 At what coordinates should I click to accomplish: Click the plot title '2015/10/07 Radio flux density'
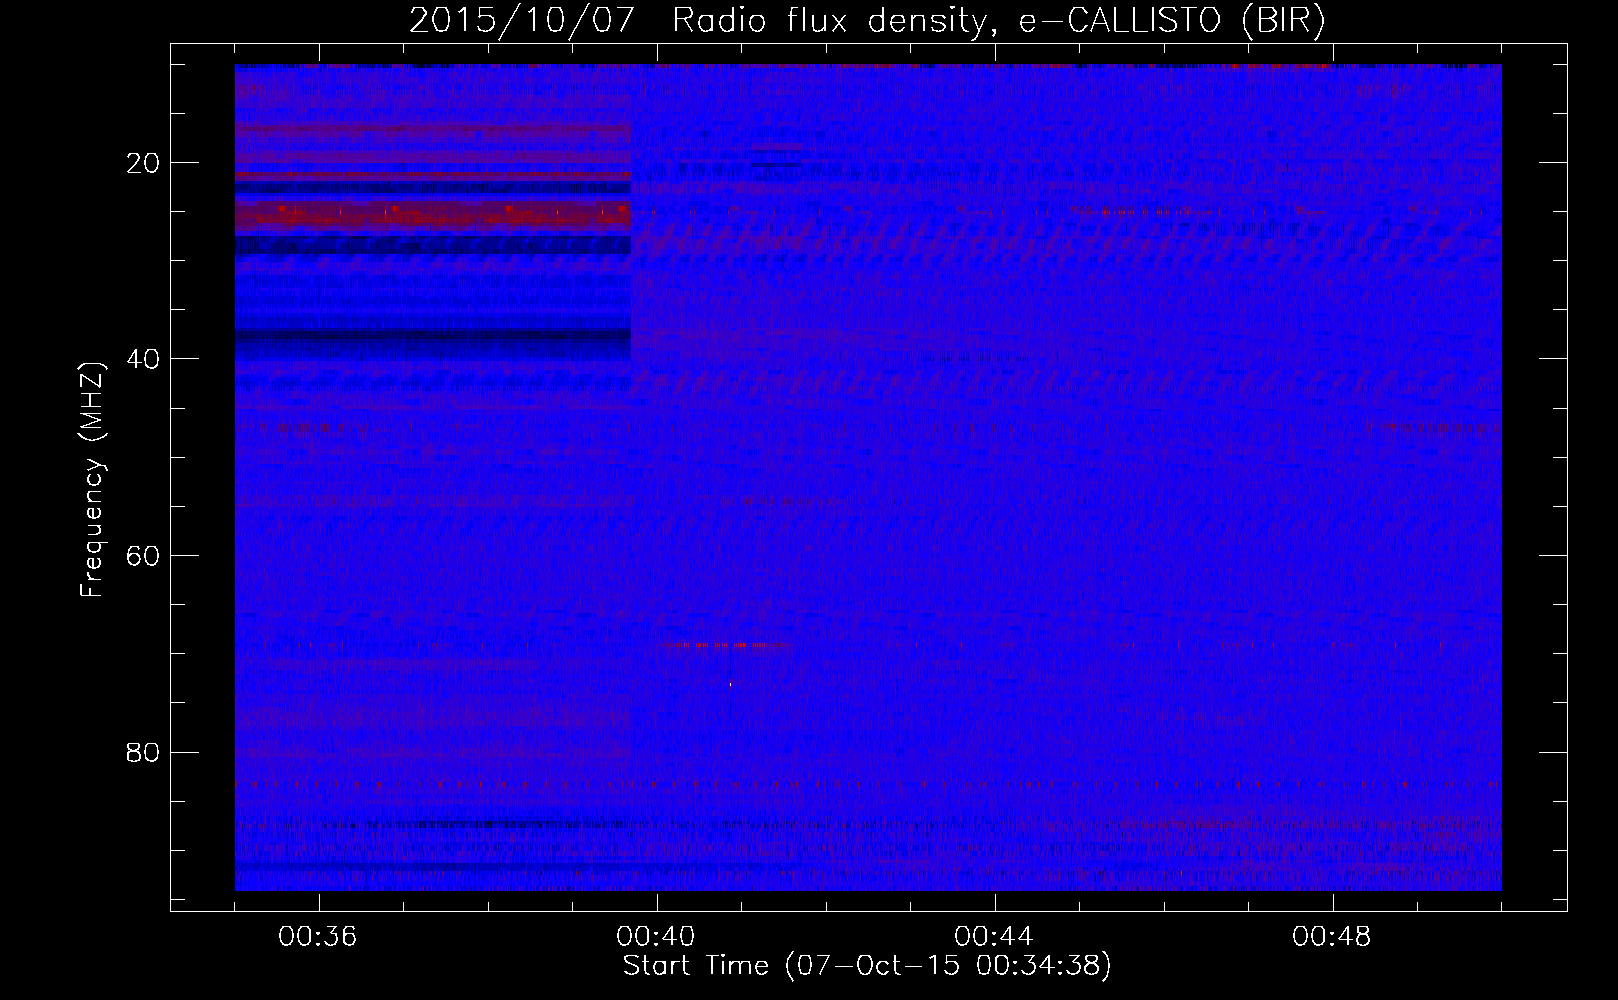tap(867, 21)
